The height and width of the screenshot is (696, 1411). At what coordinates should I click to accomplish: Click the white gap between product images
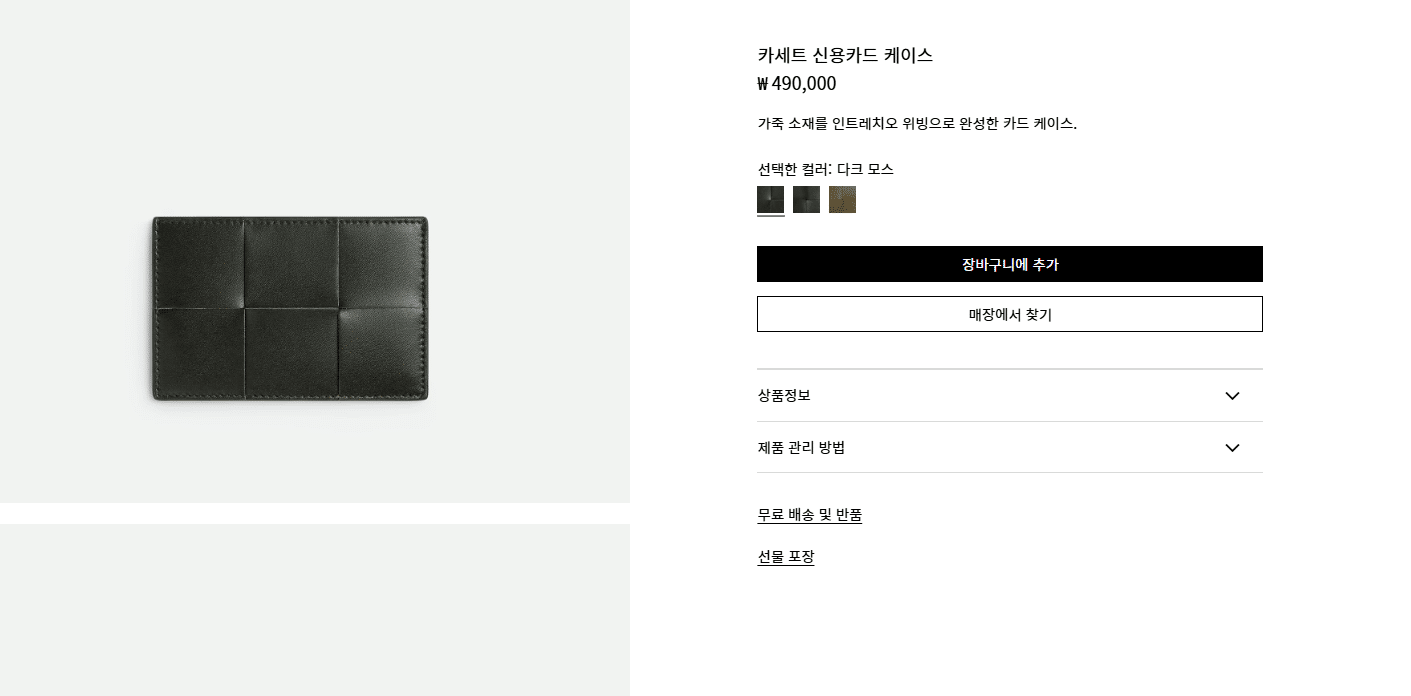point(315,513)
